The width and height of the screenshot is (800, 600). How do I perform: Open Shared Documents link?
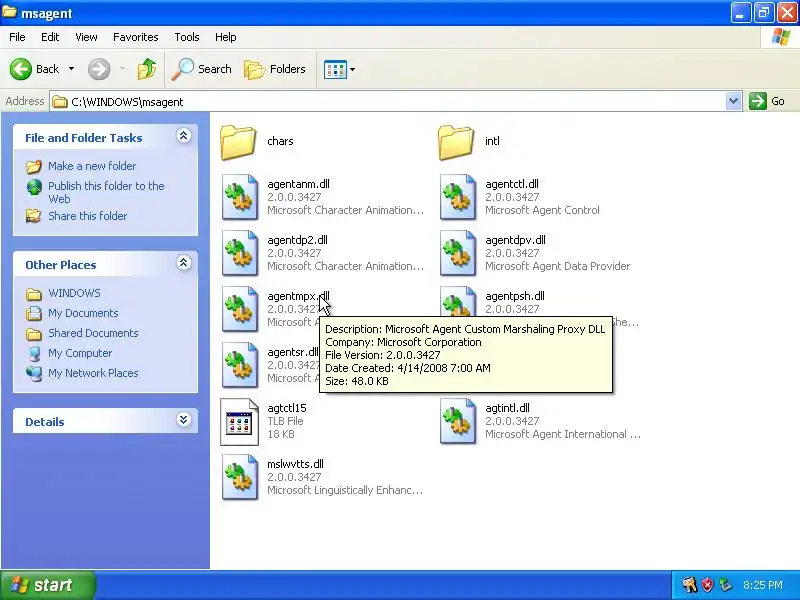tap(93, 333)
